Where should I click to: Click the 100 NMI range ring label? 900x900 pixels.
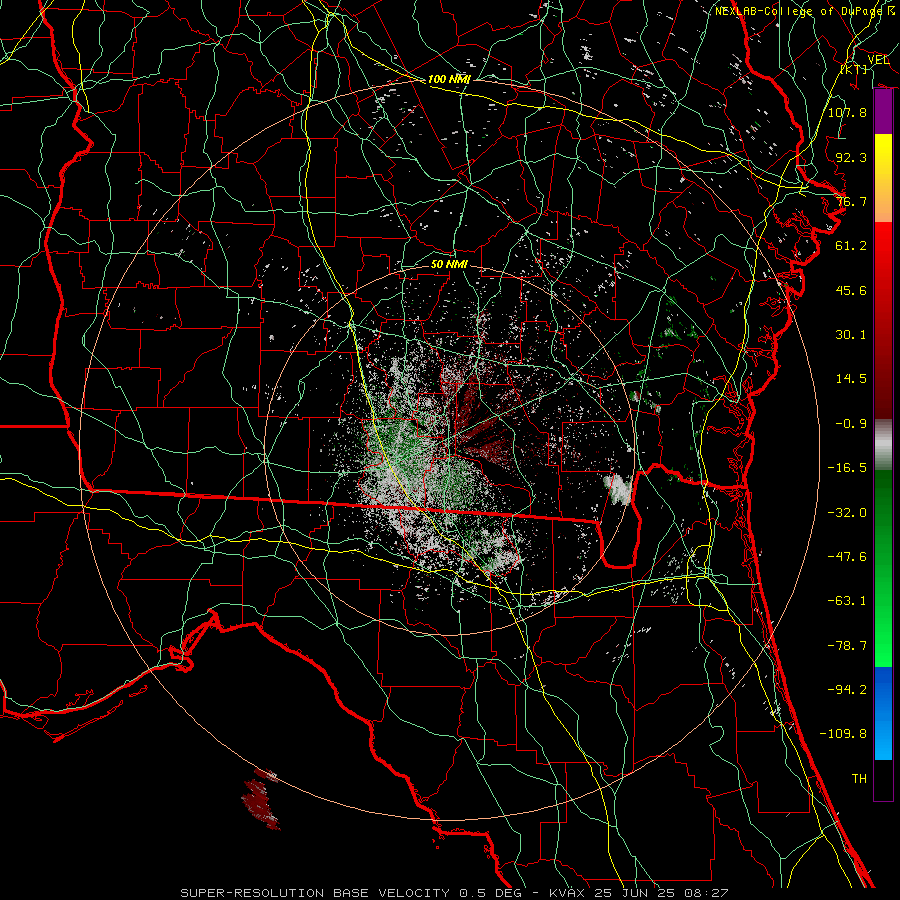(x=449, y=79)
